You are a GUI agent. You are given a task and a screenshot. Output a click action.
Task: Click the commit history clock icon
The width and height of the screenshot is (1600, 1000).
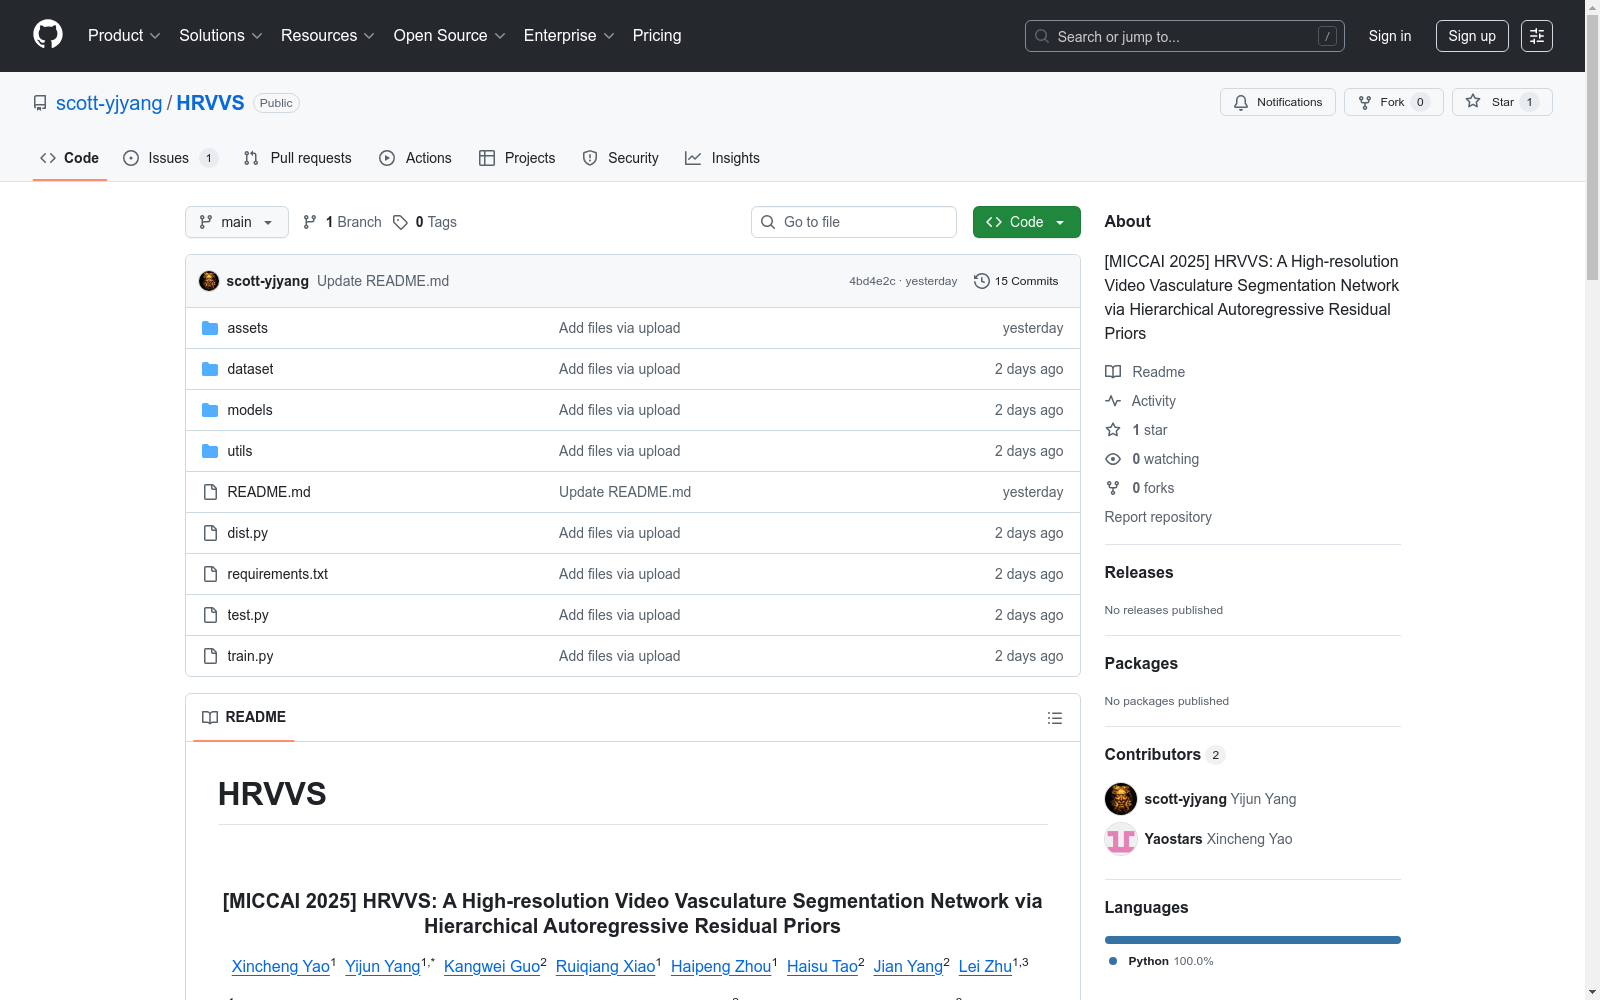(982, 281)
